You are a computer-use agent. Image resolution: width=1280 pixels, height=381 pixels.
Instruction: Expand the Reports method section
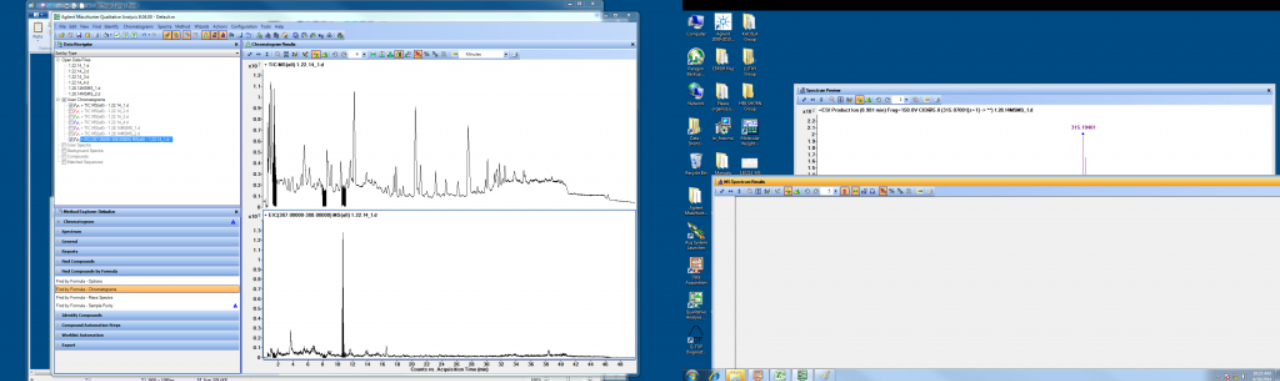(x=146, y=251)
